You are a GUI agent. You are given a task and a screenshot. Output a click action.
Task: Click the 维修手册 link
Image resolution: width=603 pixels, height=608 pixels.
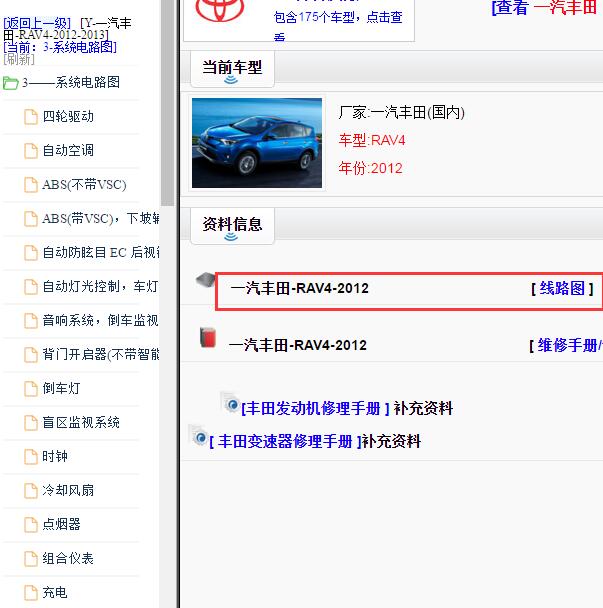tap(570, 345)
